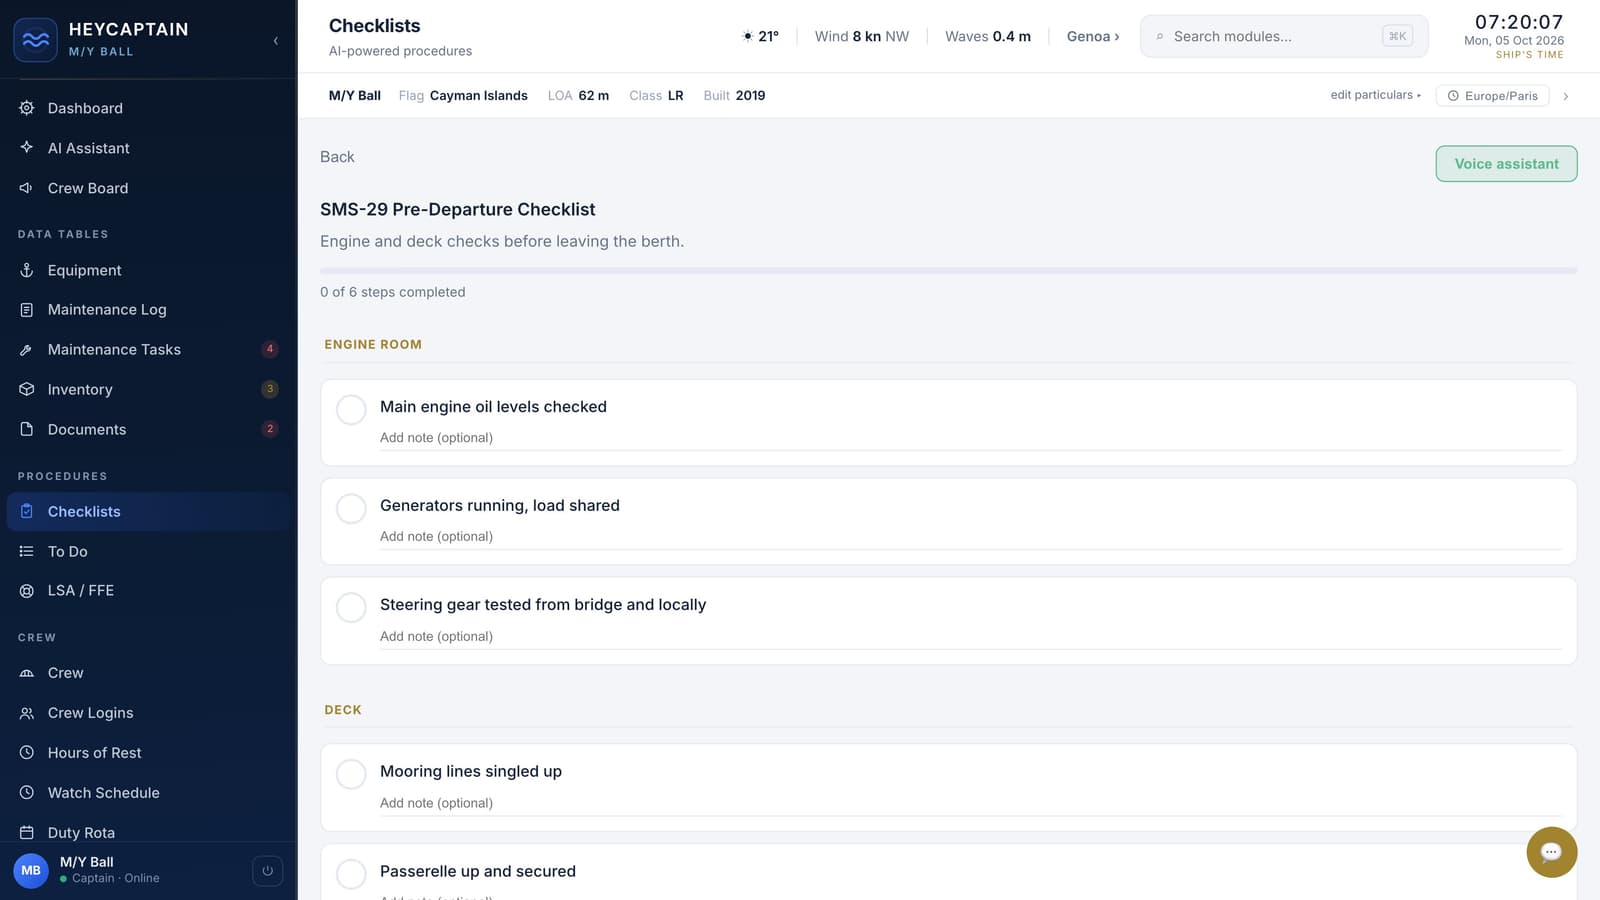Expand the Genoa location chevron
Image resolution: width=1600 pixels, height=900 pixels.
tap(1117, 37)
